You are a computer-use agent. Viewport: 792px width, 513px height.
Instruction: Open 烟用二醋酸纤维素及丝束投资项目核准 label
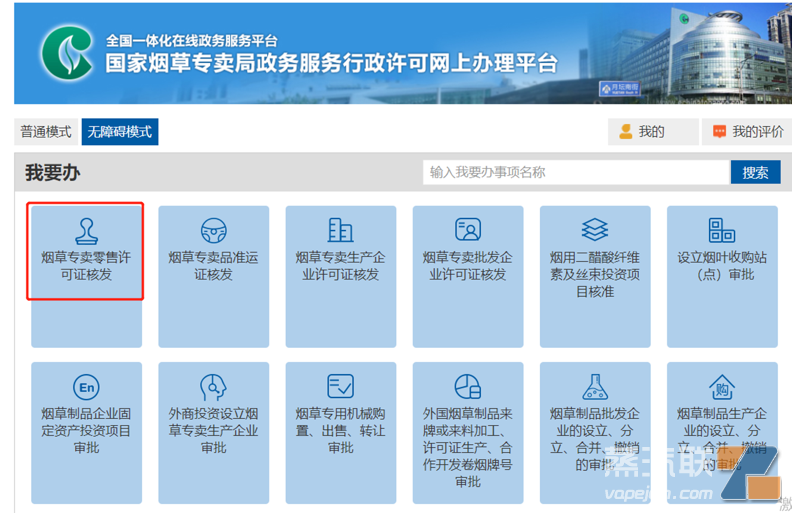595,275
